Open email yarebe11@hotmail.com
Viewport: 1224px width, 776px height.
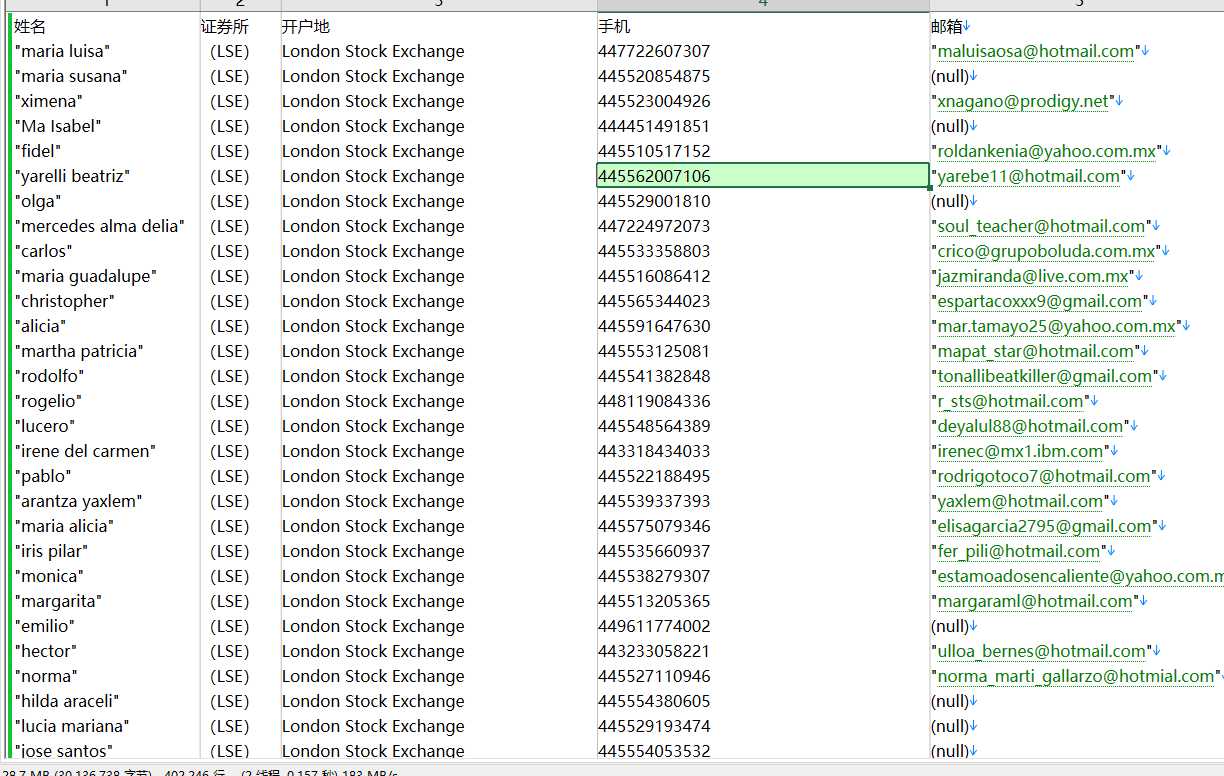tap(1028, 176)
